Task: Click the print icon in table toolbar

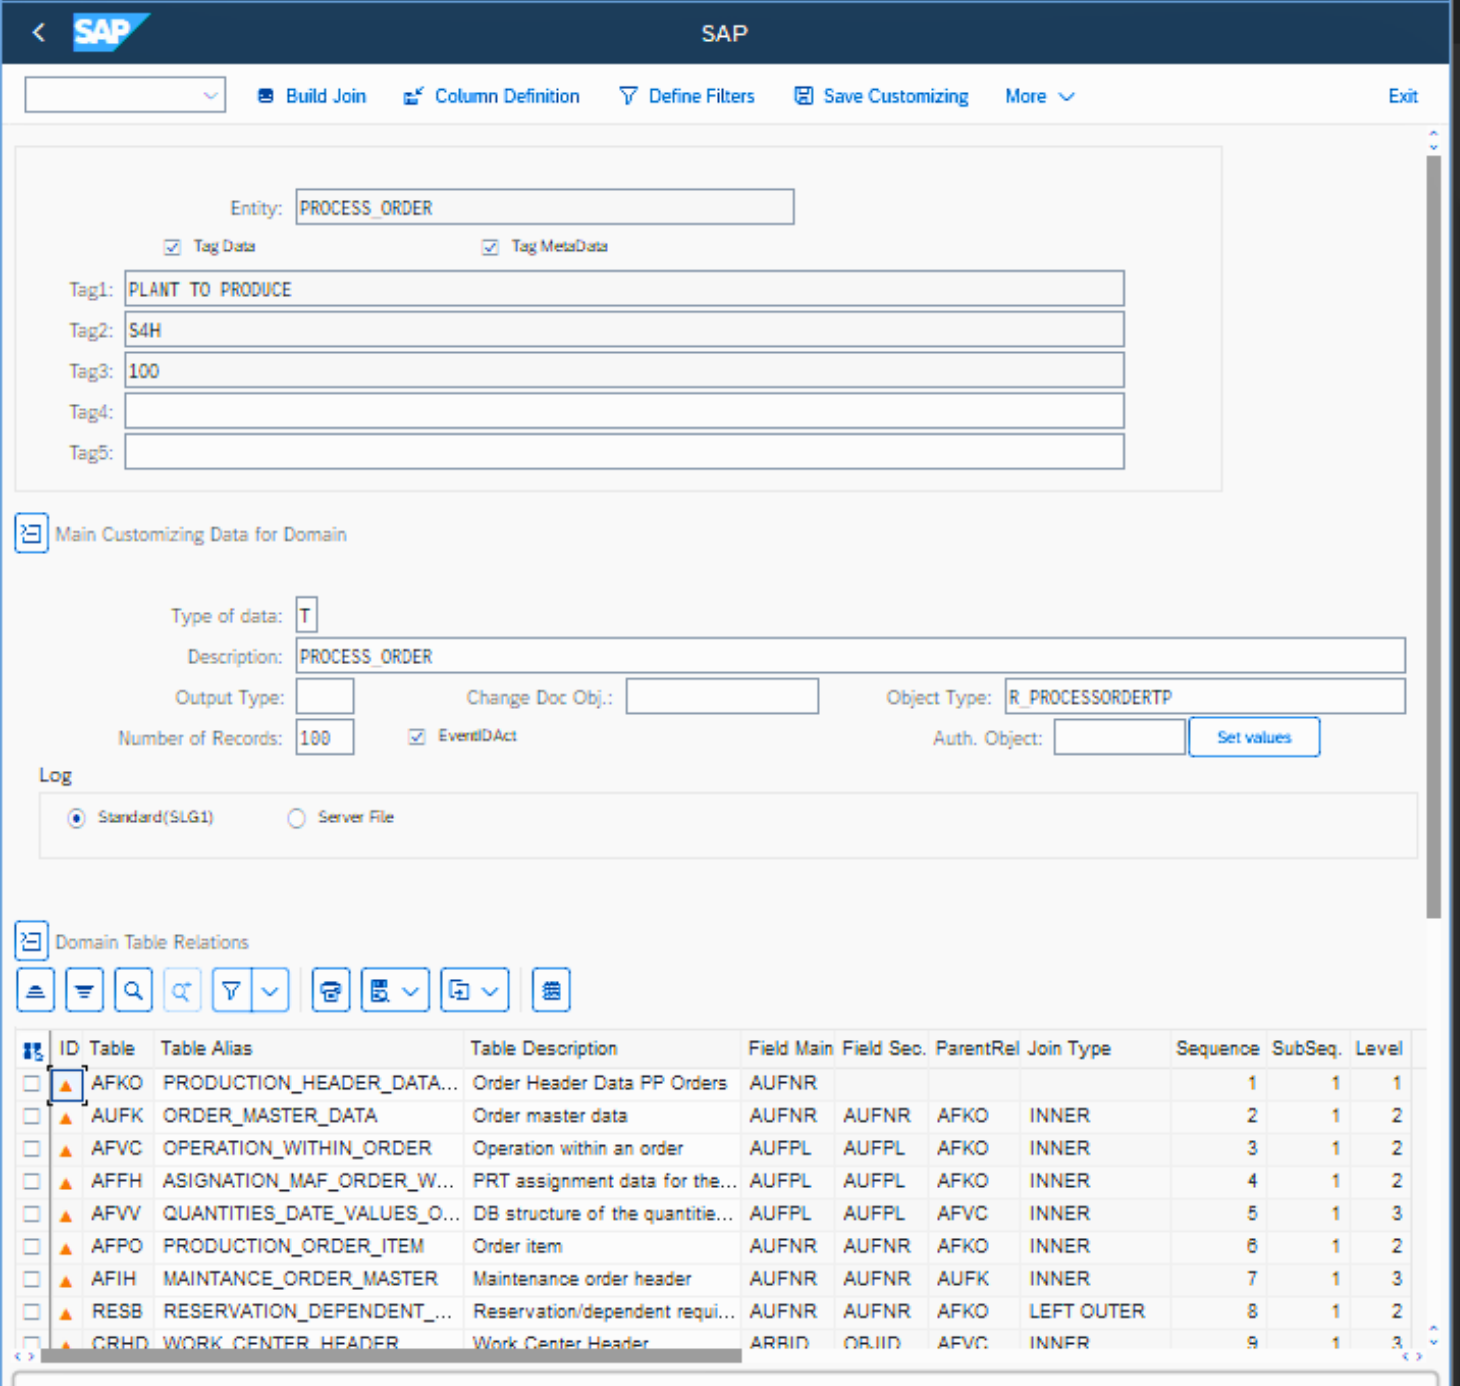Action: coord(331,991)
